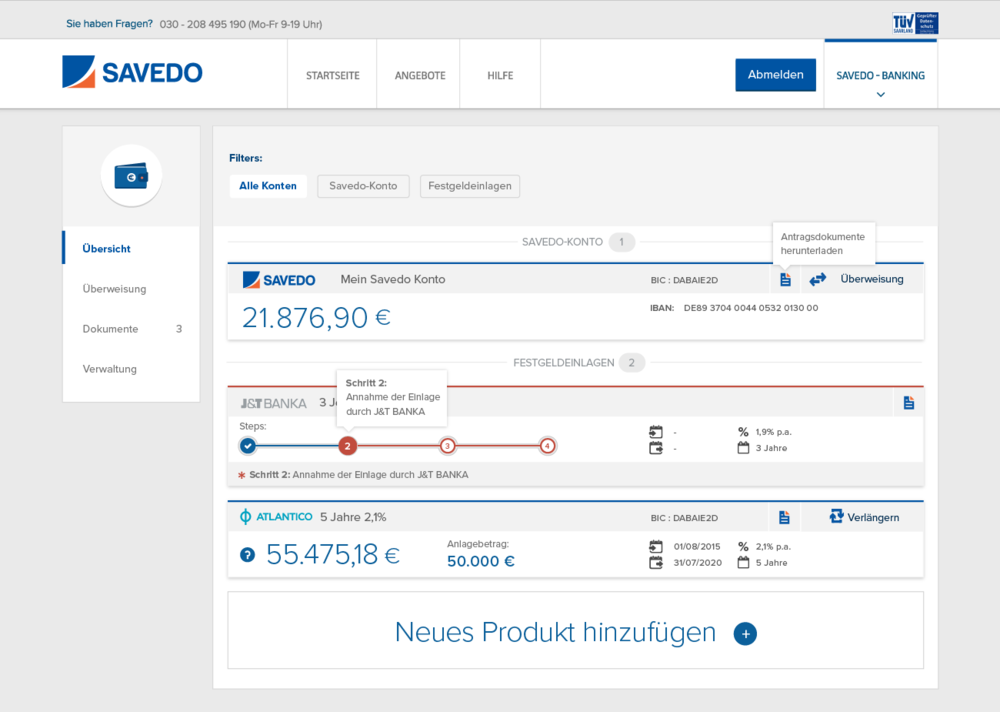Image resolution: width=1000 pixels, height=712 pixels.
Task: Click the Abmelden button
Action: pos(775,75)
